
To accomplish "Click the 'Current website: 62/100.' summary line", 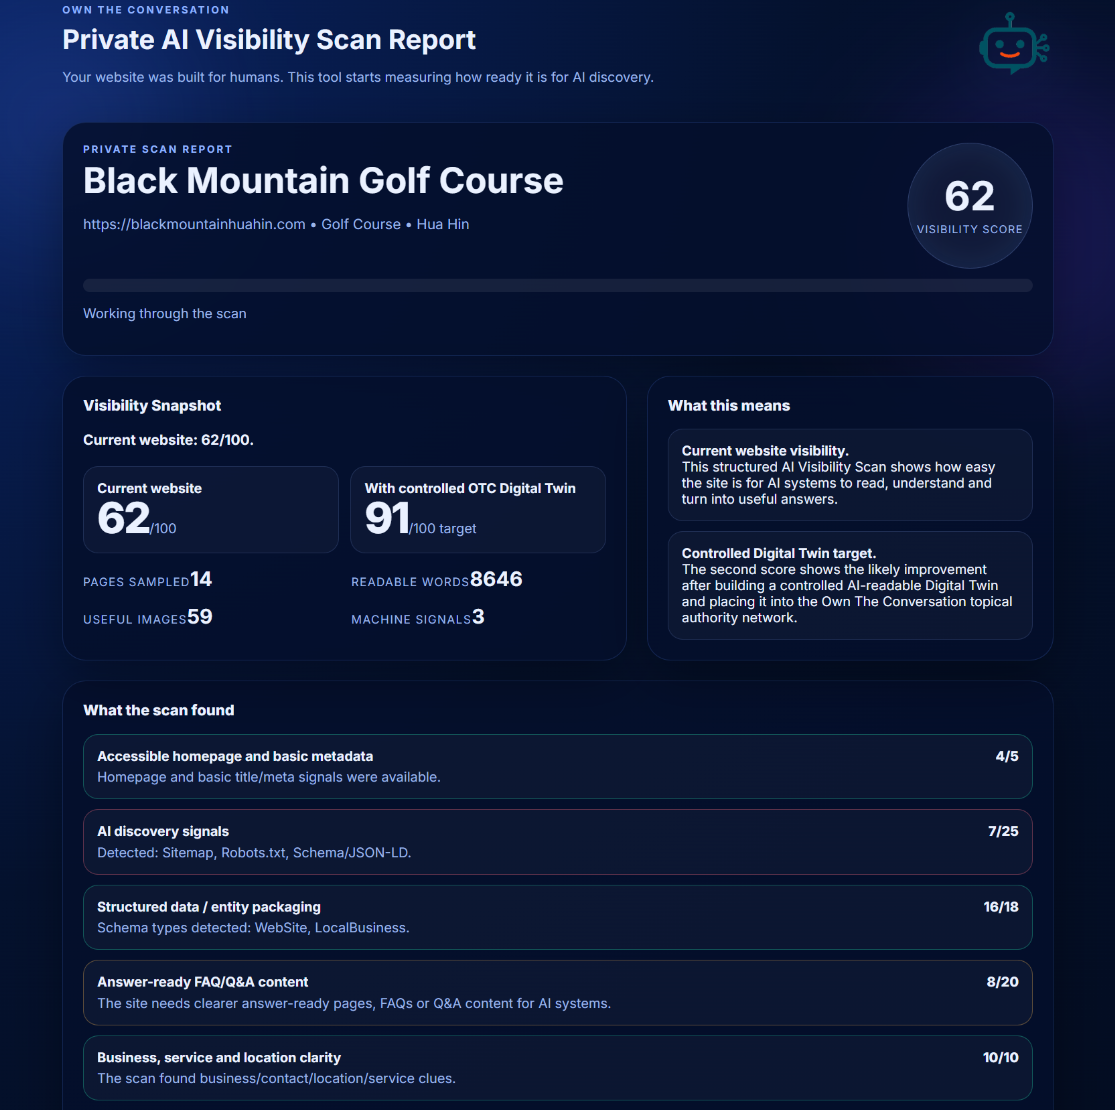I will pyautogui.click(x=169, y=440).
